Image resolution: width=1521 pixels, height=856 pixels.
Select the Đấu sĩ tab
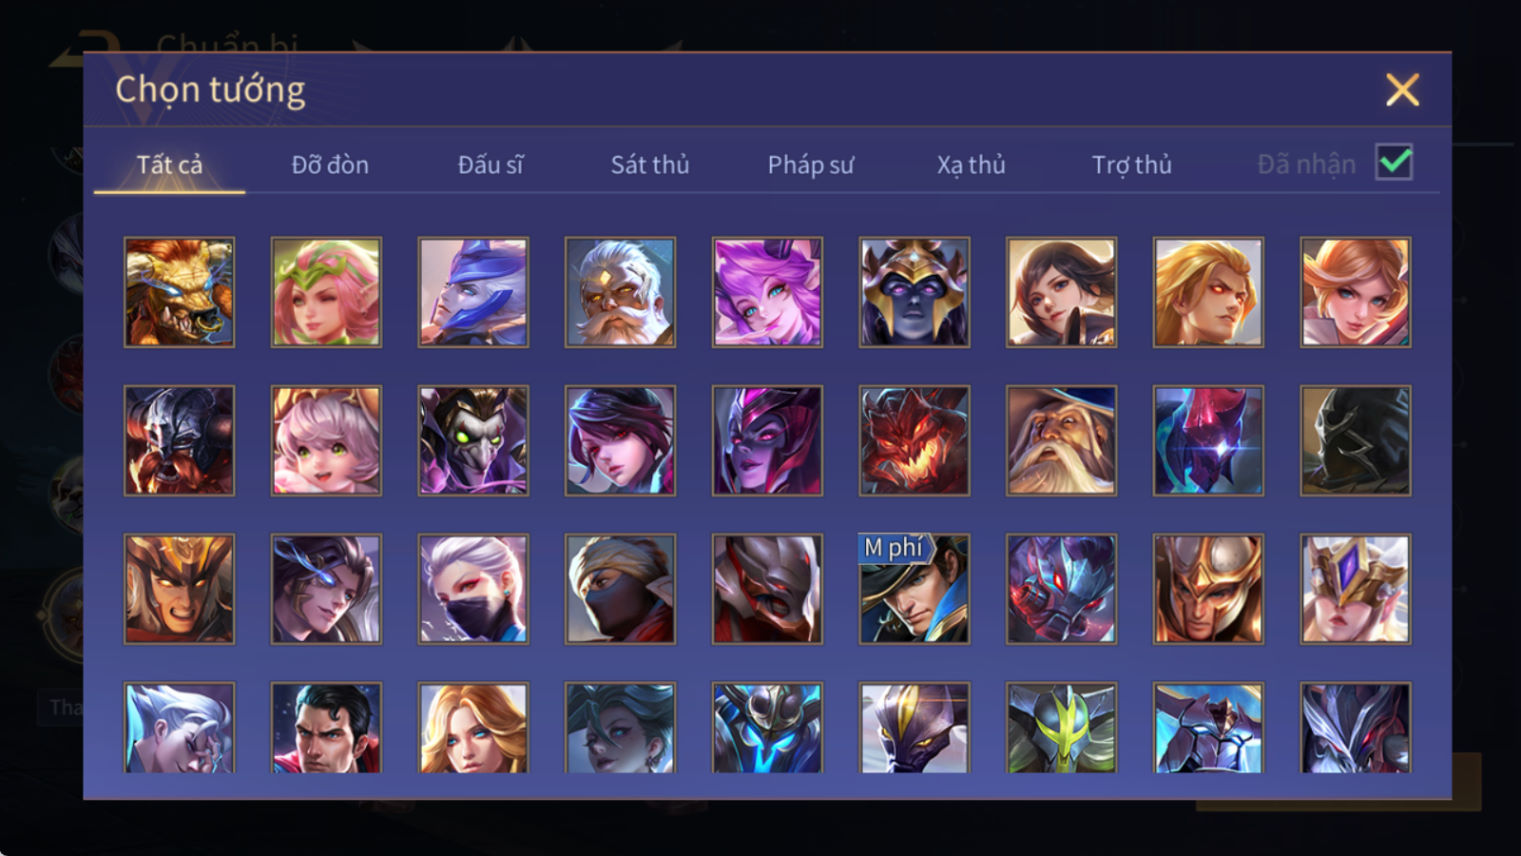pos(490,165)
